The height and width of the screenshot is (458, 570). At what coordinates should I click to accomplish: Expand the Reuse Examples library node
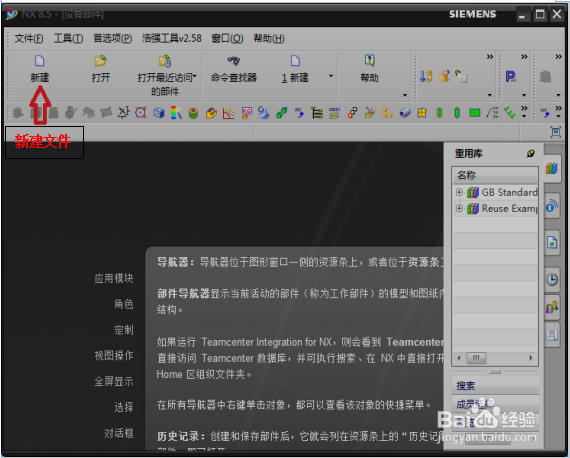tap(459, 208)
